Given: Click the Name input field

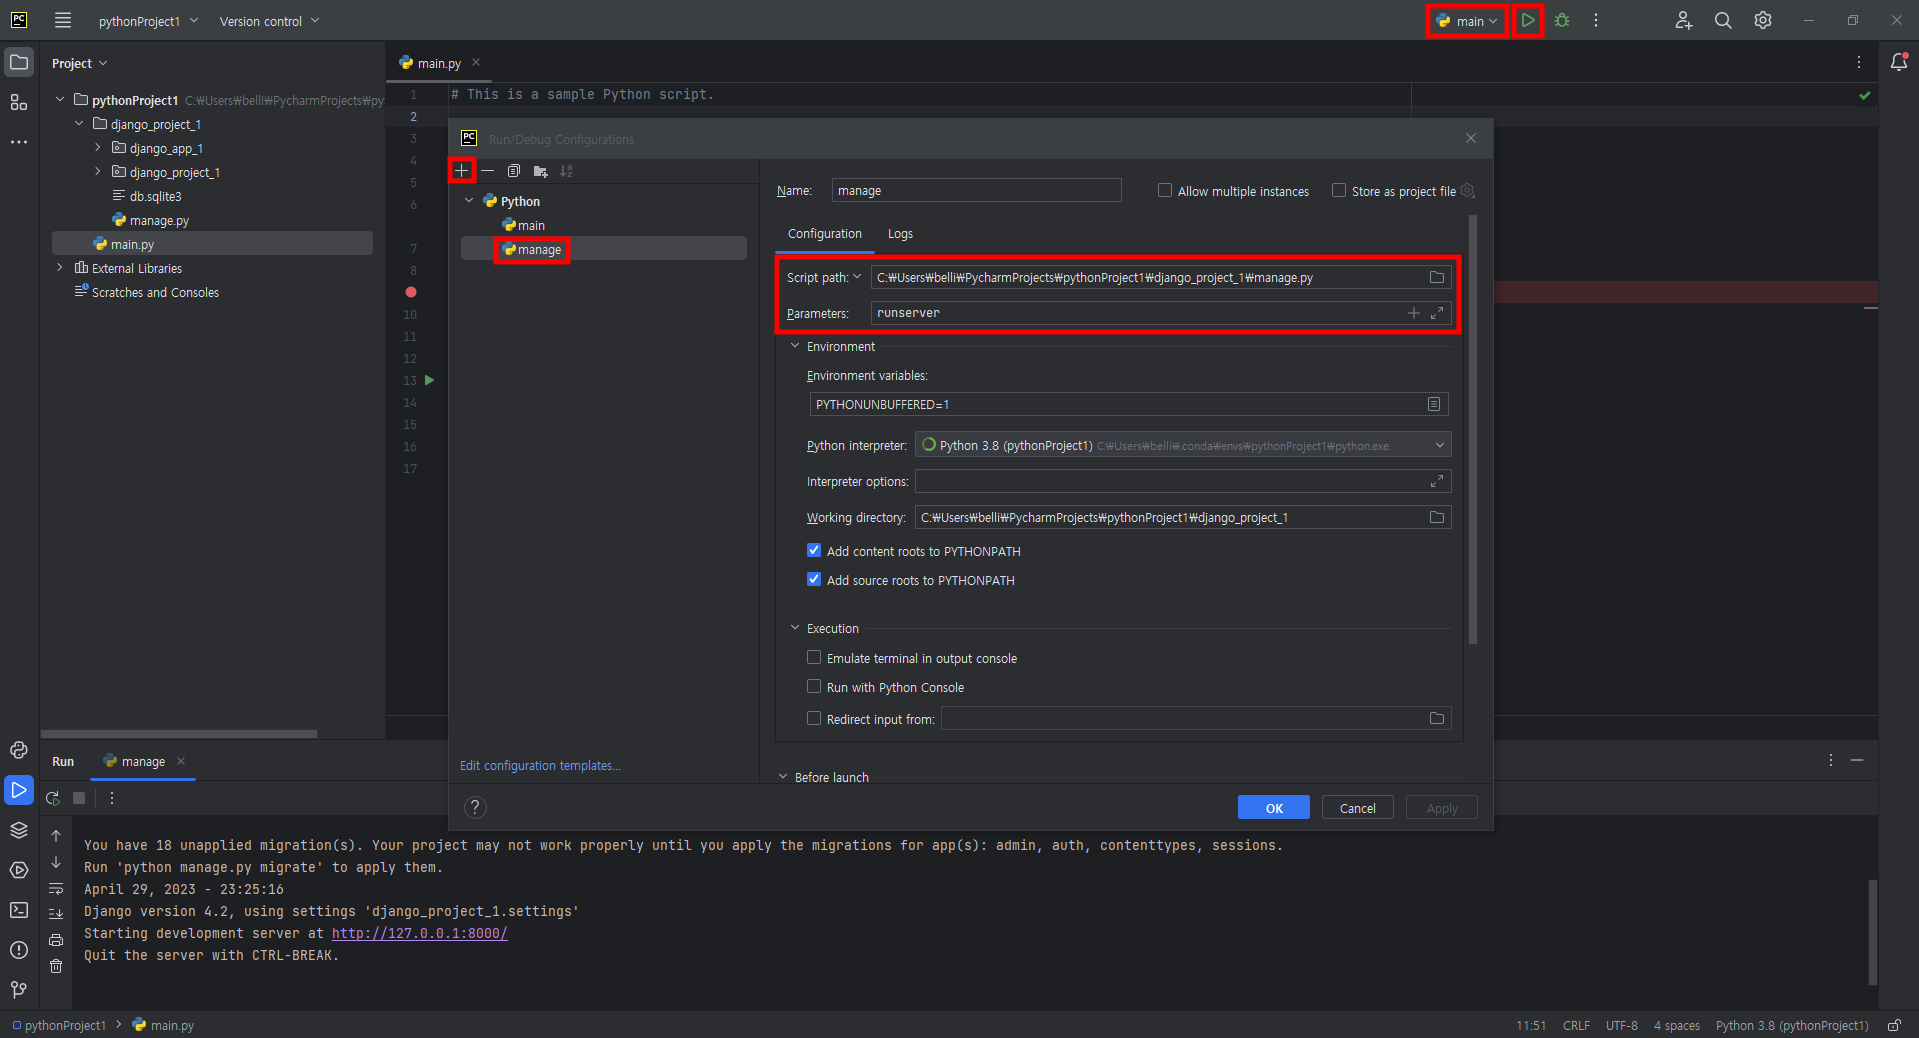Looking at the screenshot, I should pos(976,190).
